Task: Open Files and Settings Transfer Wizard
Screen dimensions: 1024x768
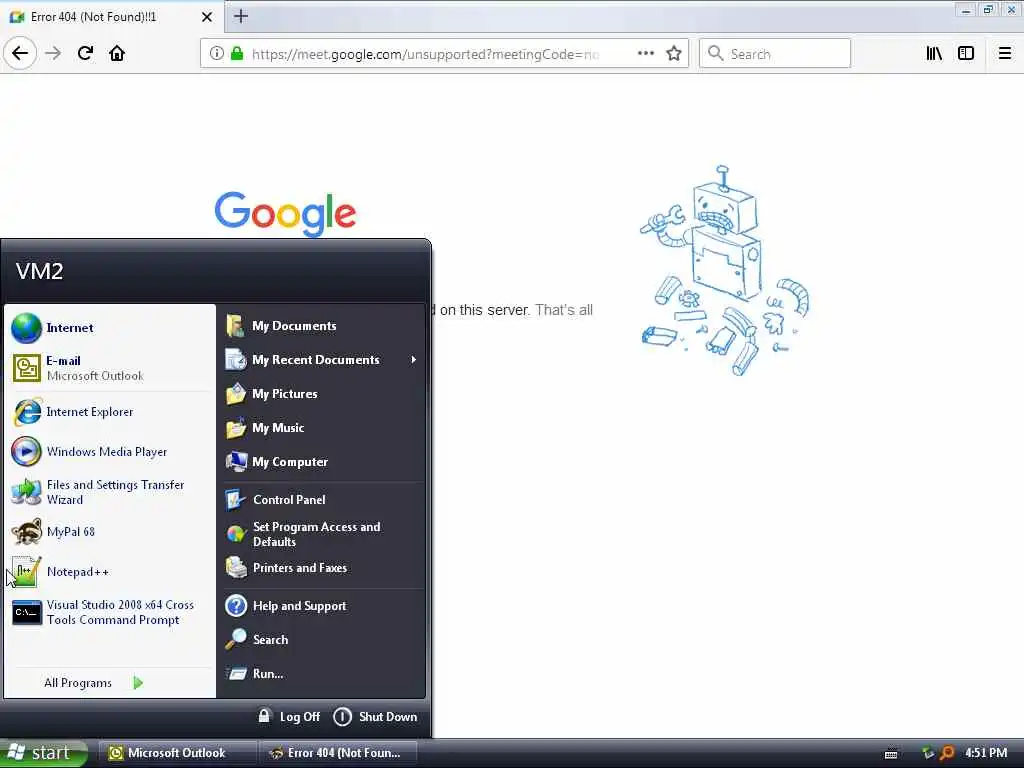Action: tap(110, 492)
